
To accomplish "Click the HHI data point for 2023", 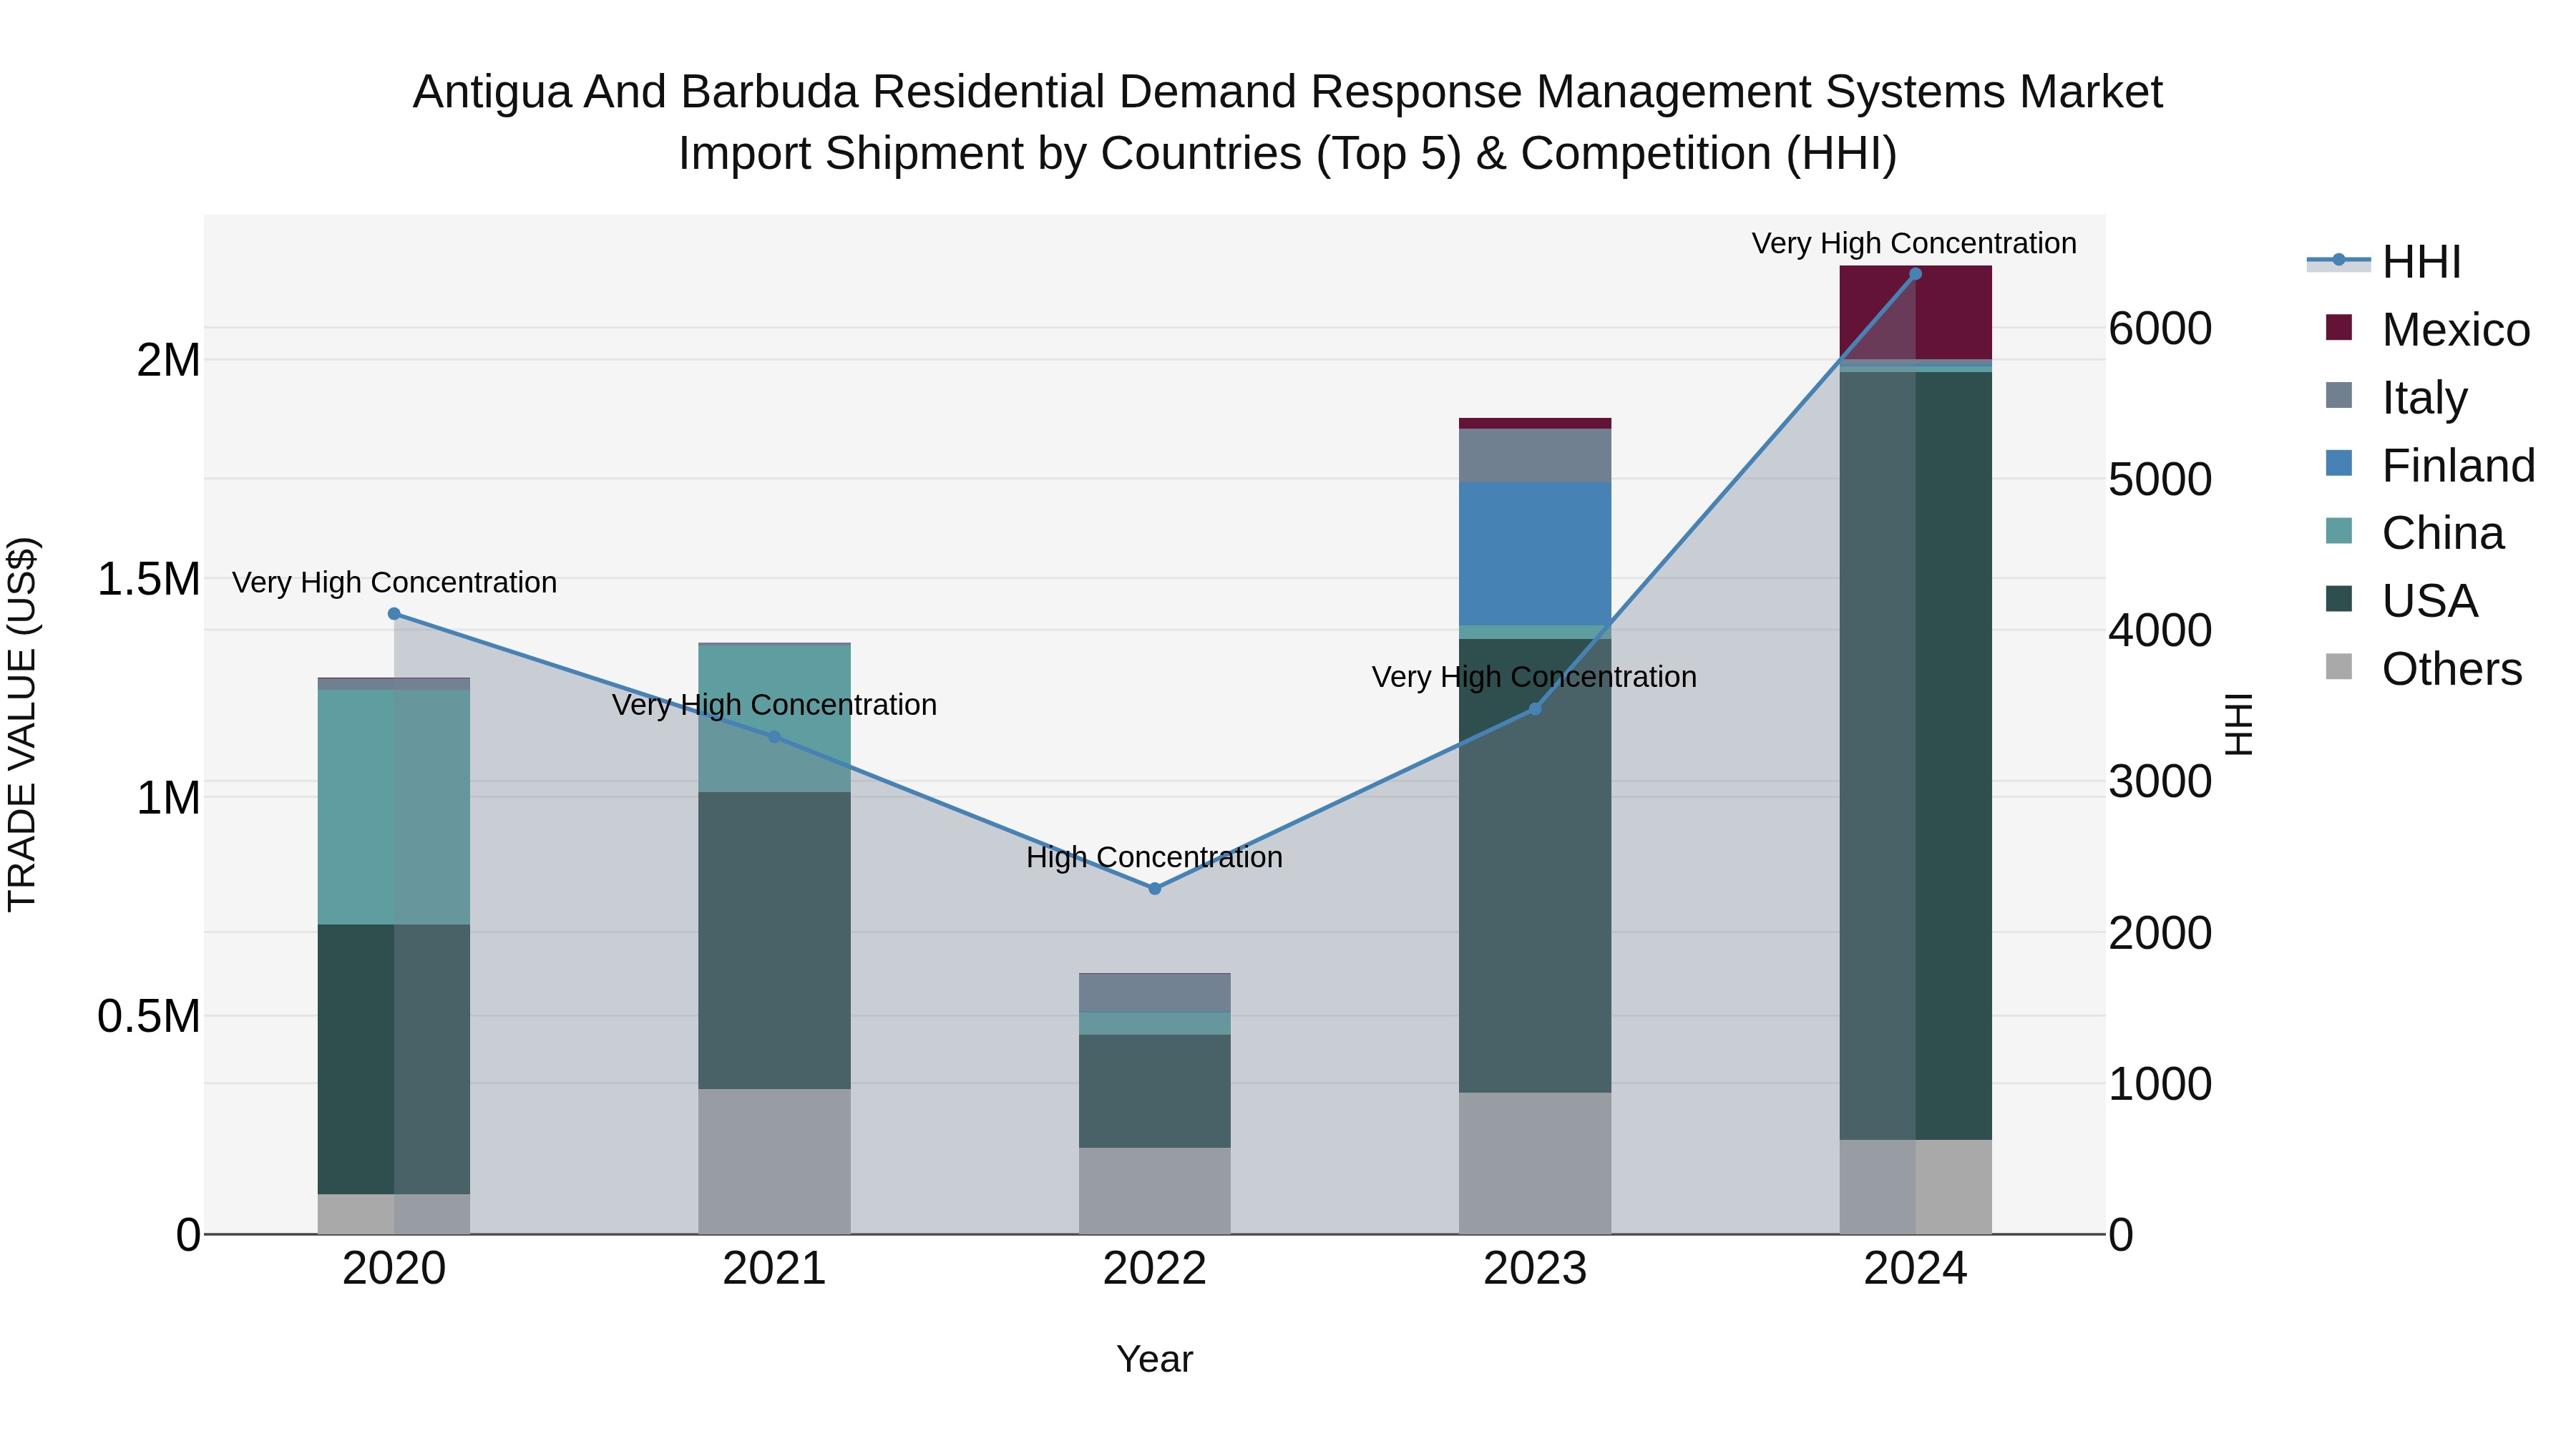I will (x=1535, y=709).
